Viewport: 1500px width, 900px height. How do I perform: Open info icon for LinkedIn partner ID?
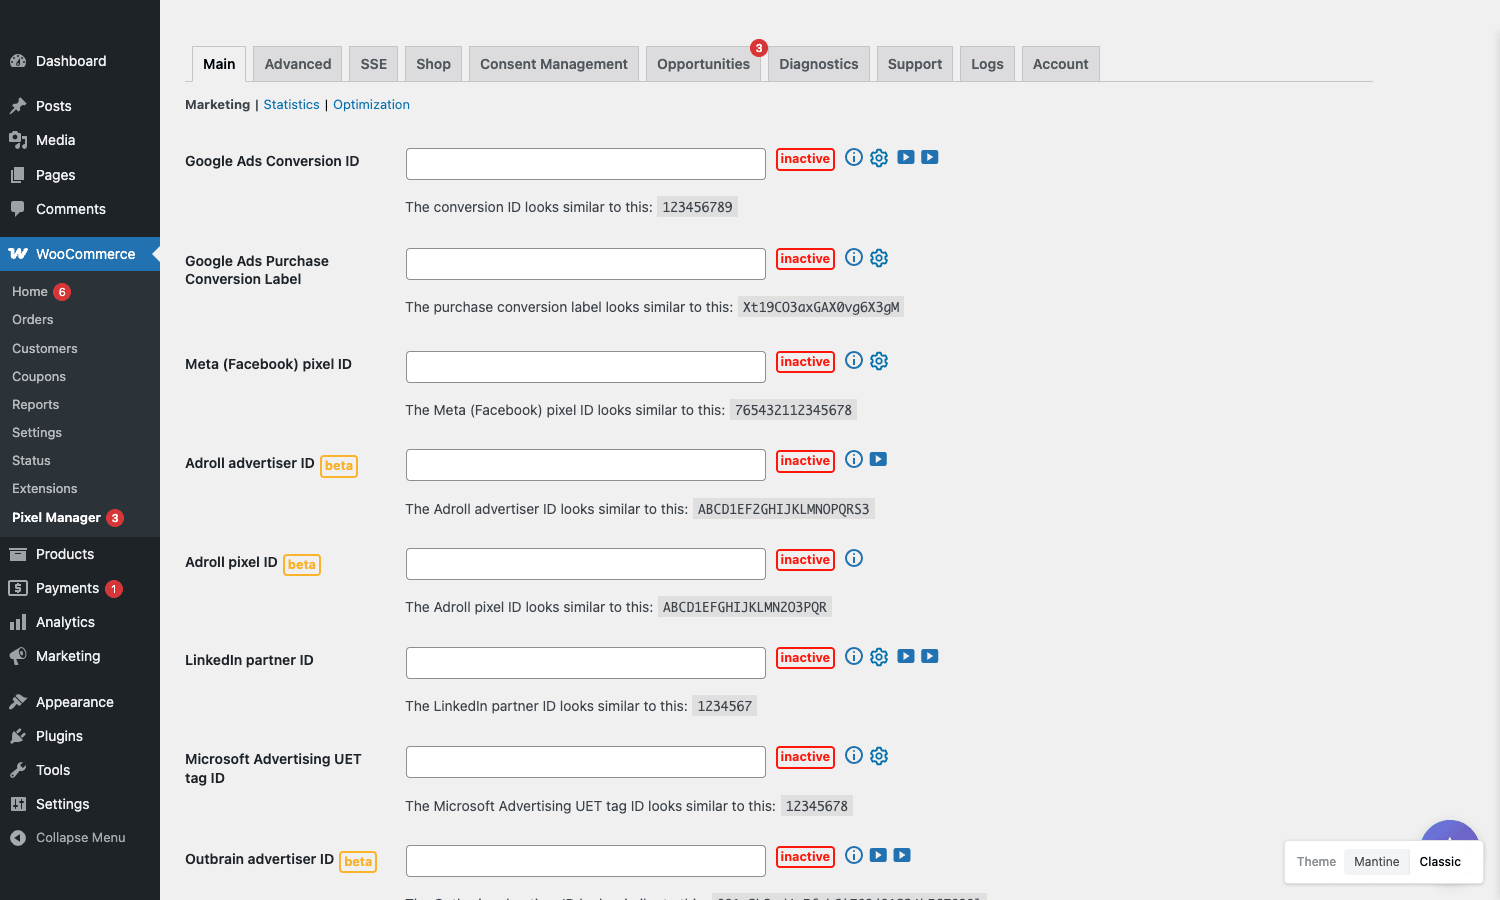pyautogui.click(x=854, y=656)
